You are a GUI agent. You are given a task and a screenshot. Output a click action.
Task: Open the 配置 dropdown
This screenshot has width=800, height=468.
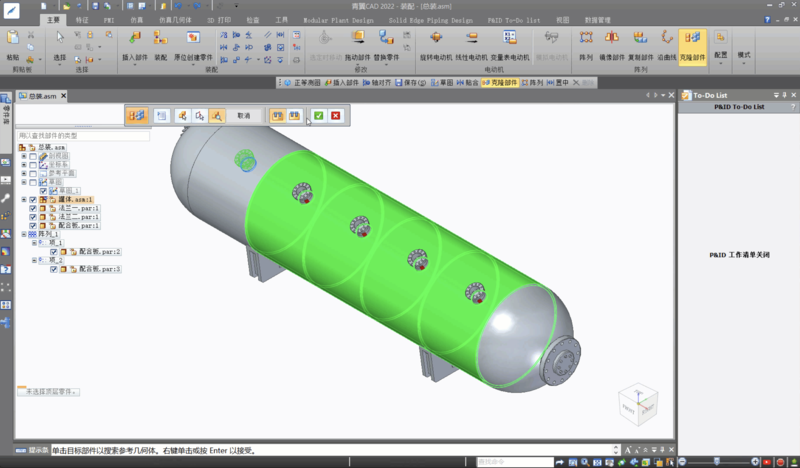[720, 56]
